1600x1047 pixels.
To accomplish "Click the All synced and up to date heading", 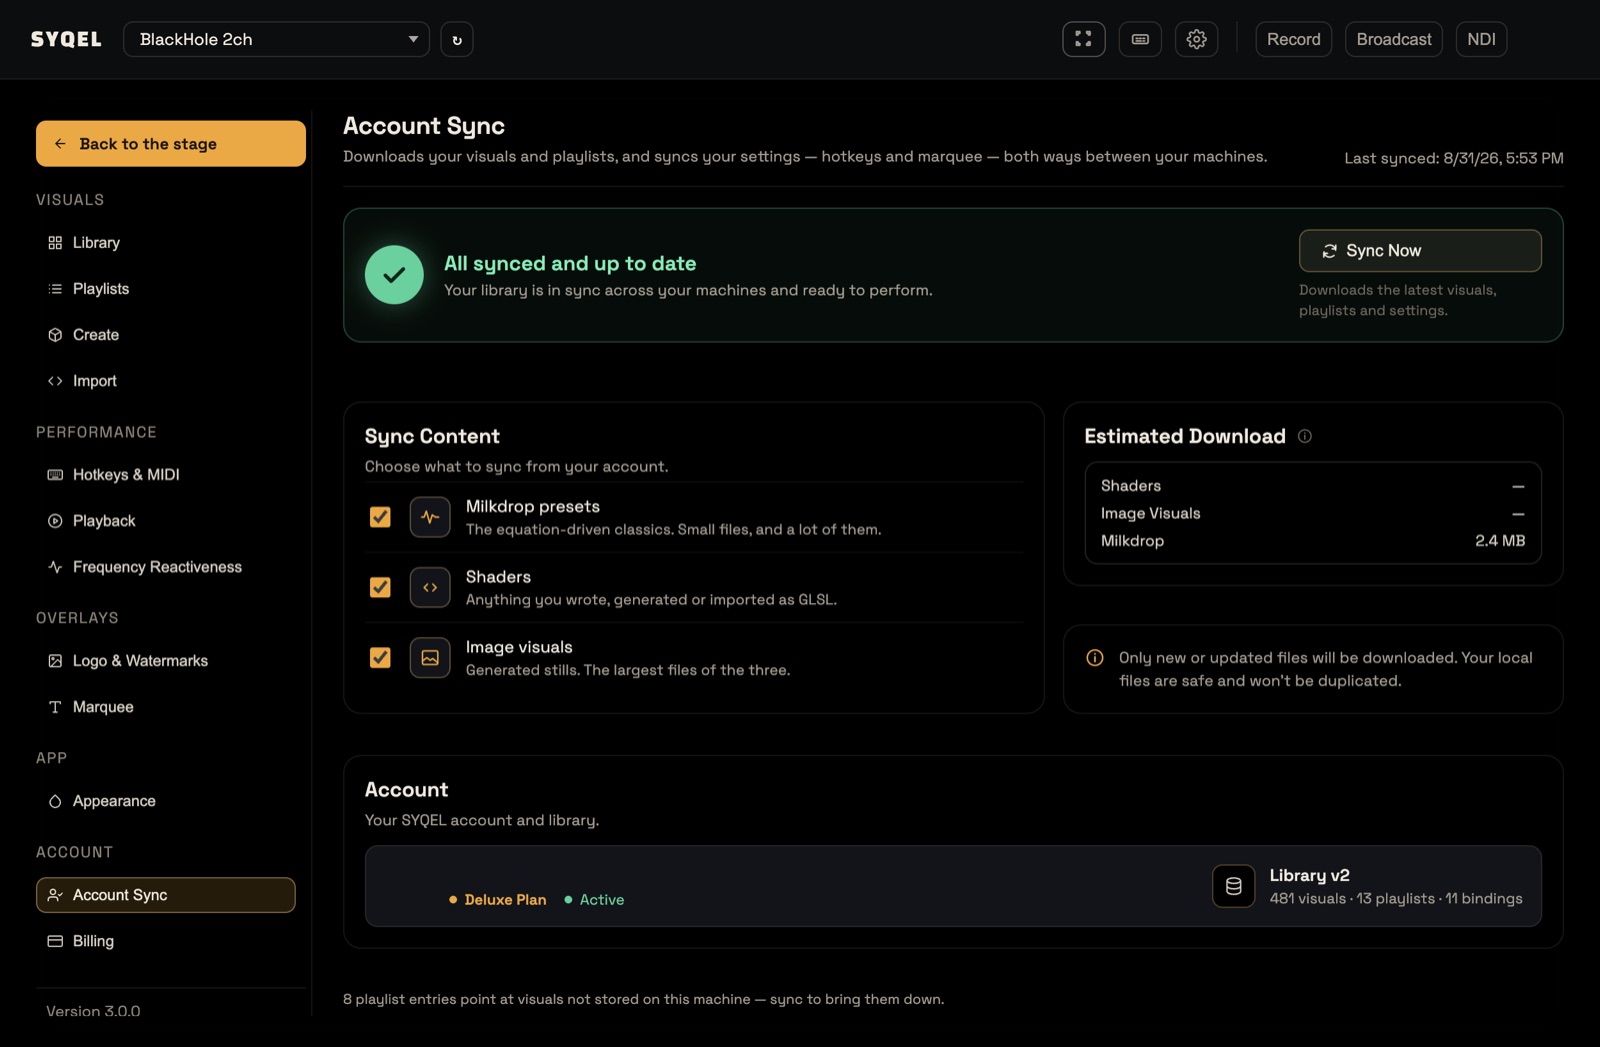I will click(570, 263).
